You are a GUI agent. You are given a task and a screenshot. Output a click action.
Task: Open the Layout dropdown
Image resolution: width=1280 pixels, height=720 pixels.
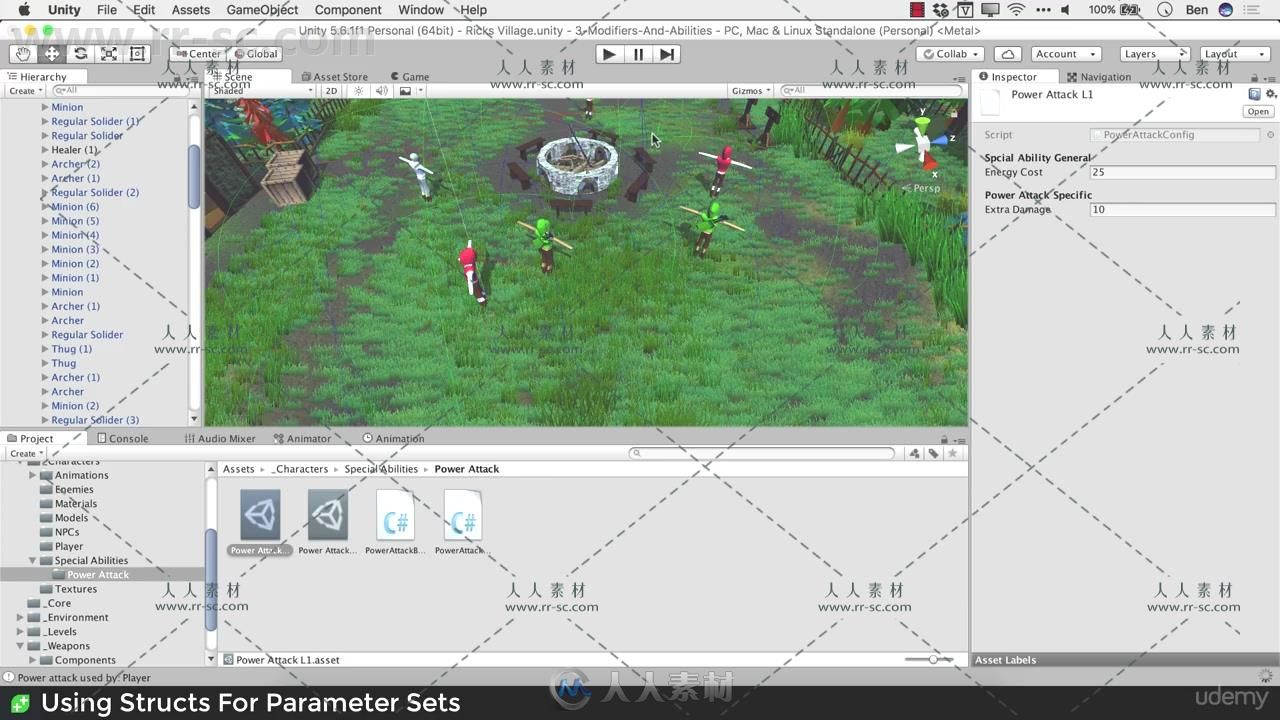1234,54
